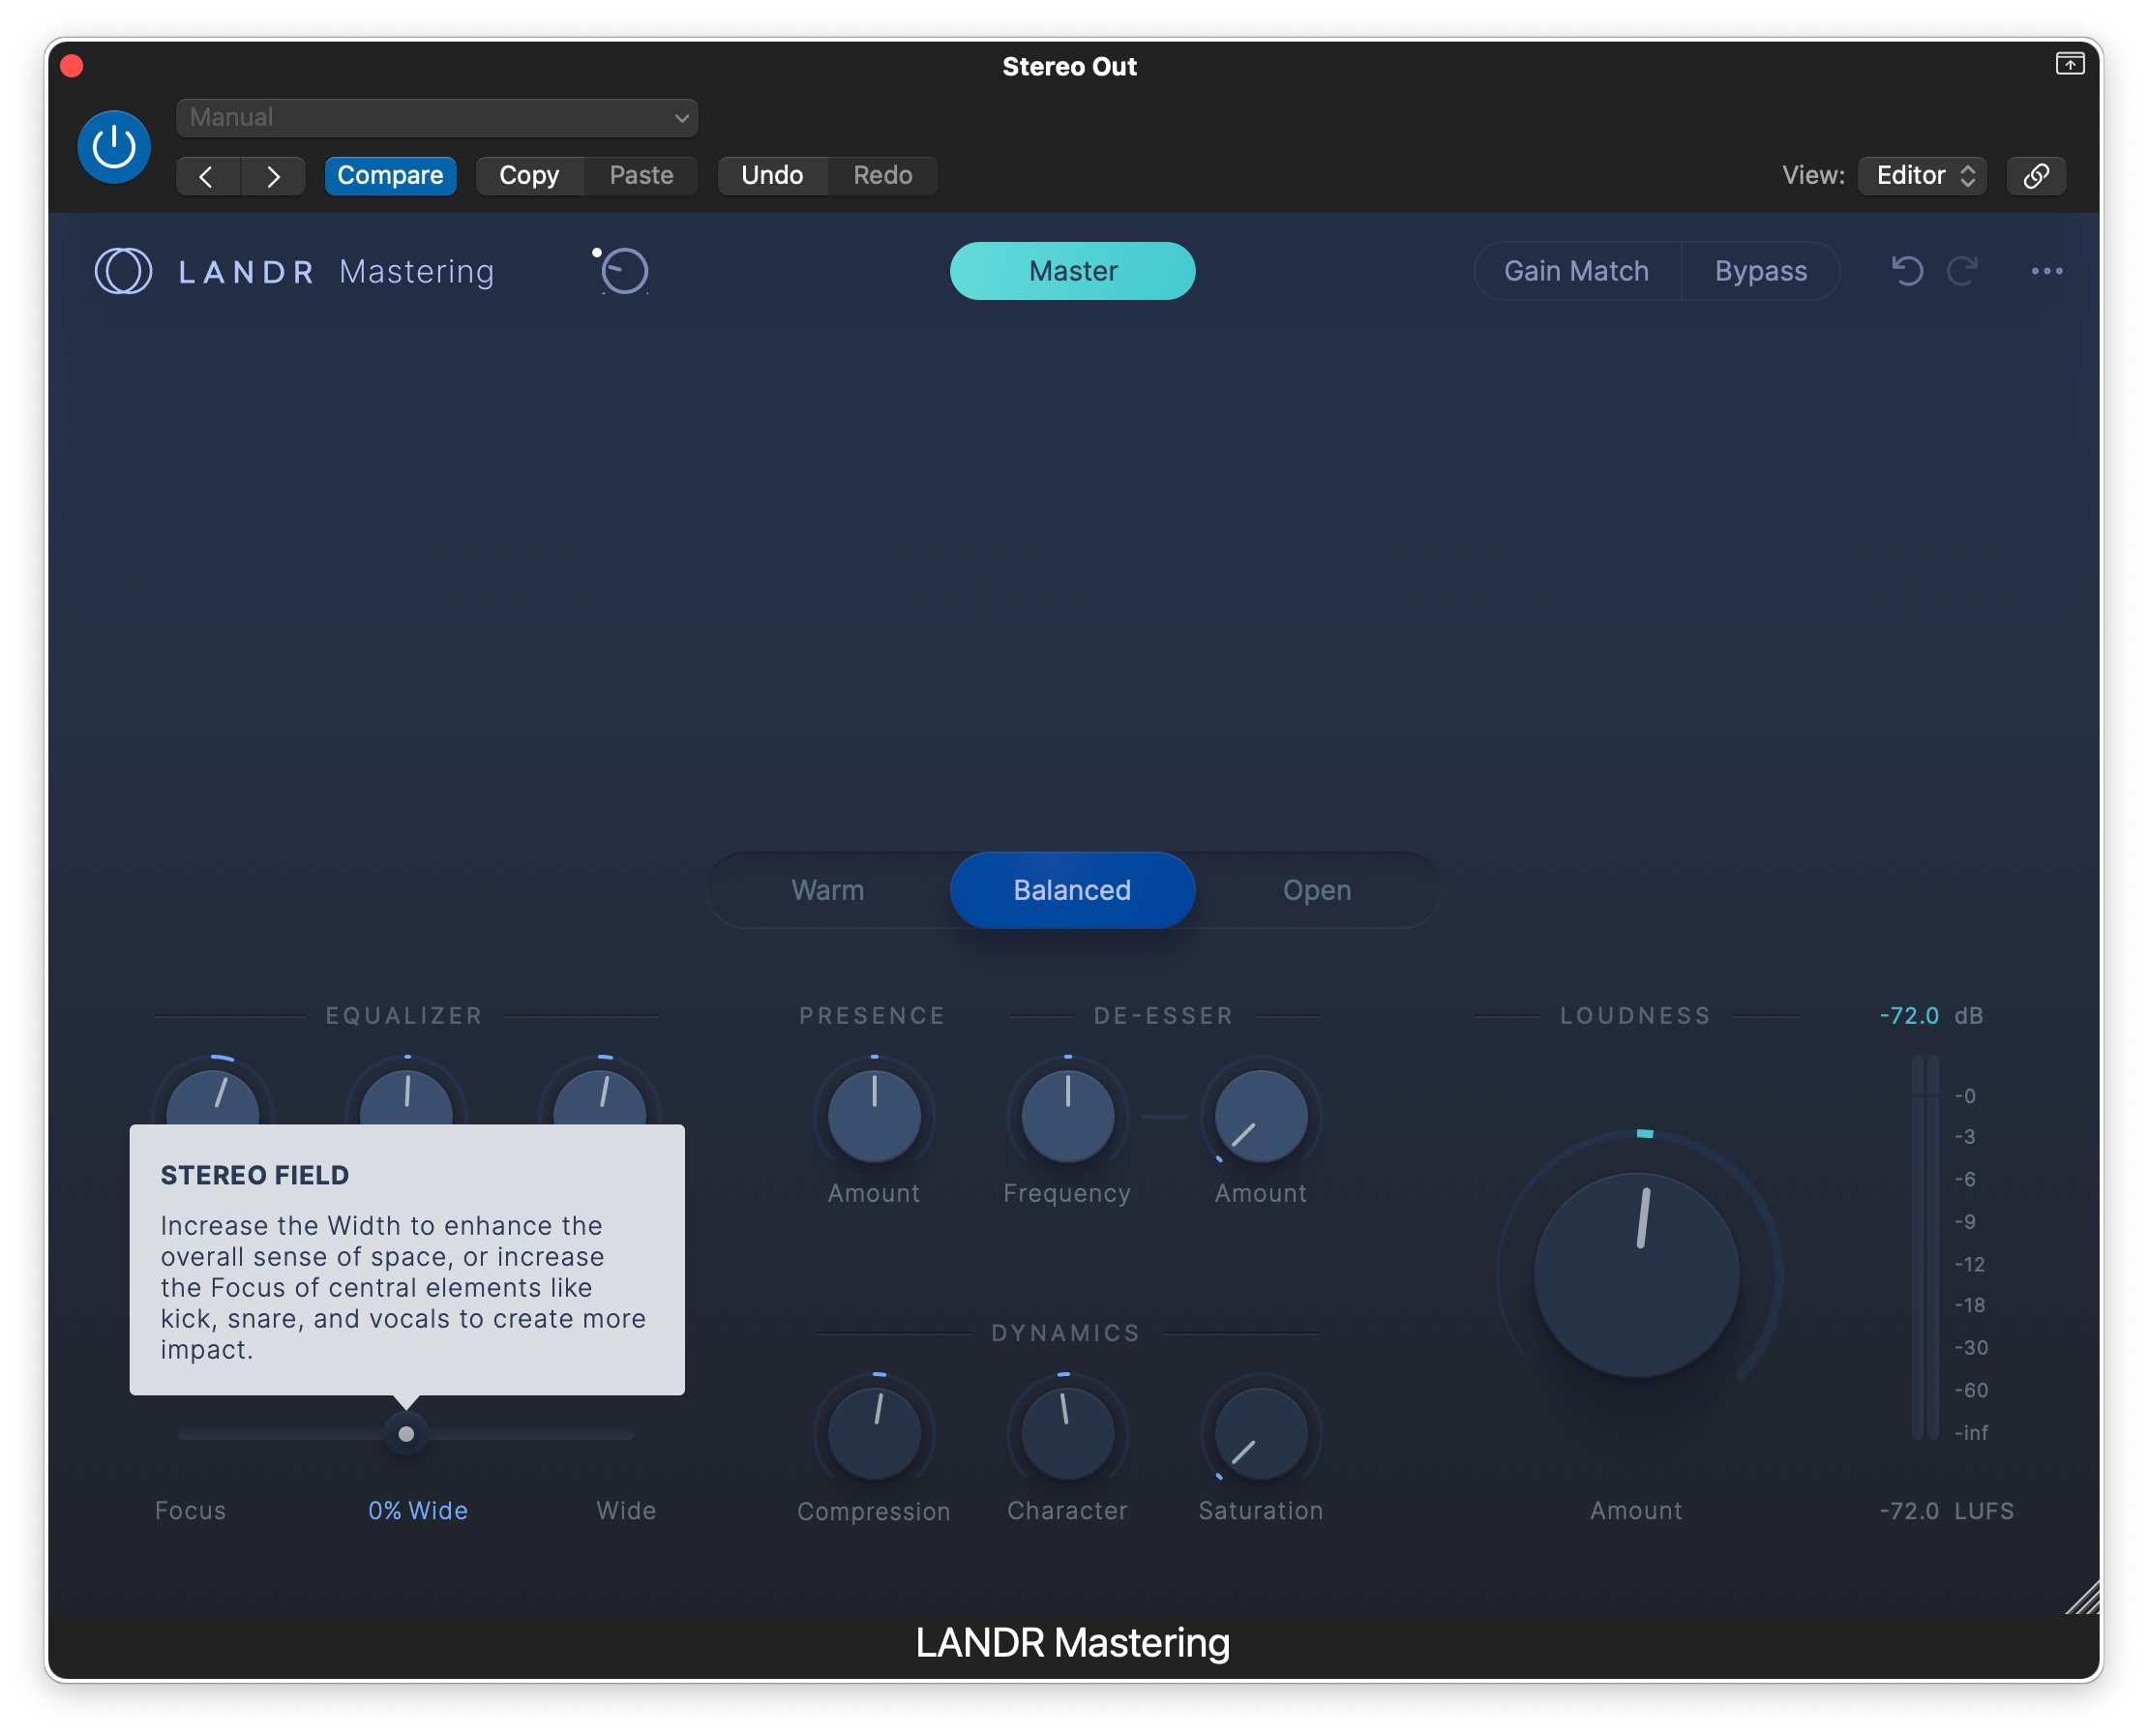This screenshot has height=1736, width=2148.
Task: Select the Warm sound style tab
Action: pos(827,889)
